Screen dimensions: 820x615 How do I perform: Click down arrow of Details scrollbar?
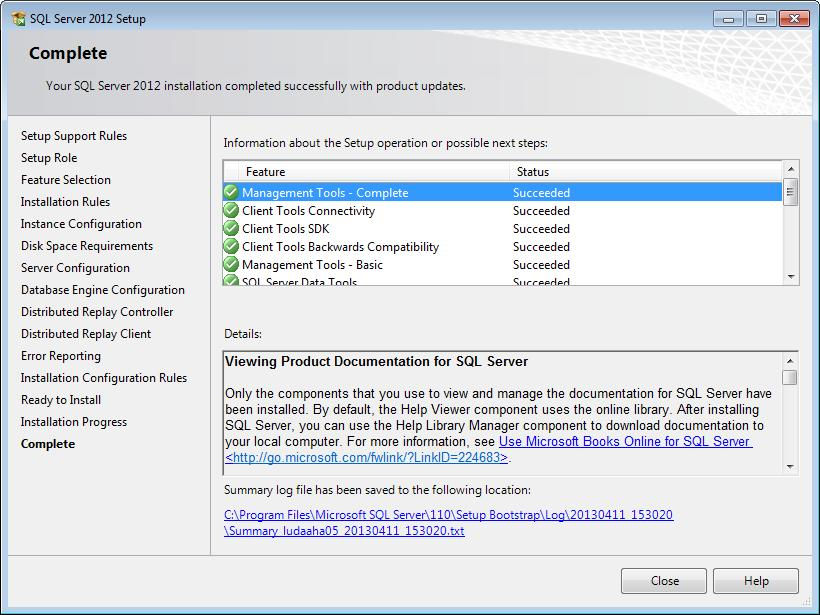[790, 466]
